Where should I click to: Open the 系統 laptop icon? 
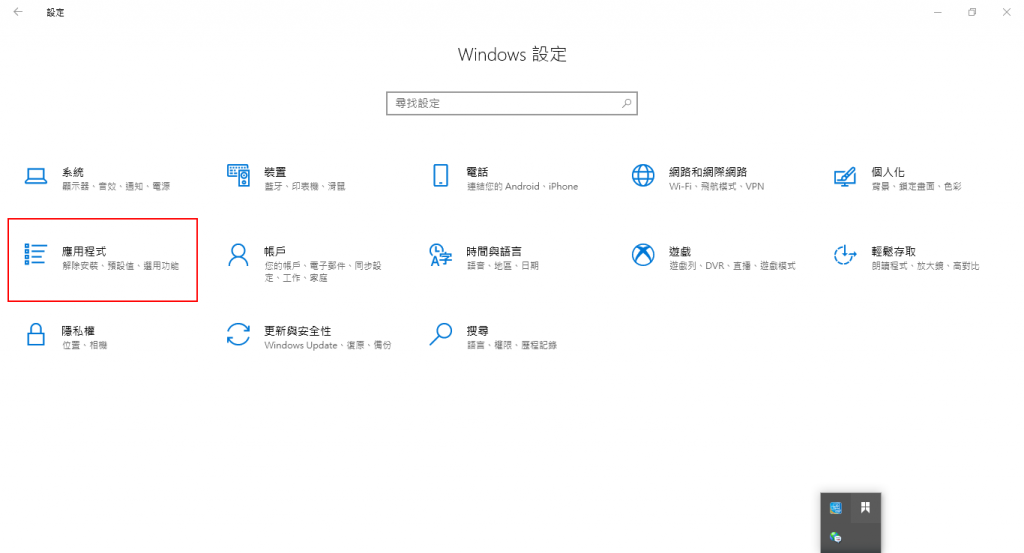[36, 176]
